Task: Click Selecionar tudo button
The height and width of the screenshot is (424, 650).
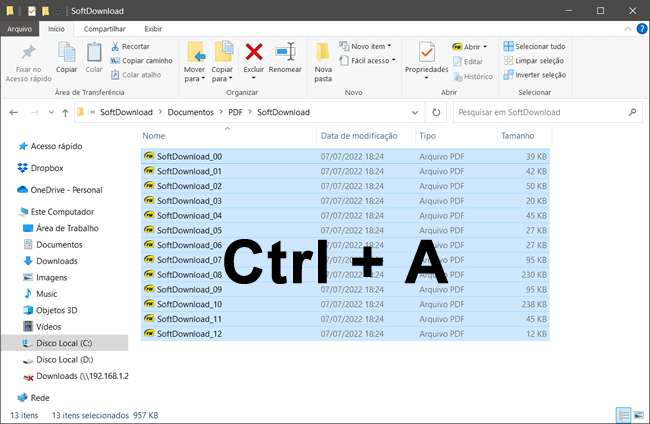Action: pyautogui.click(x=535, y=46)
